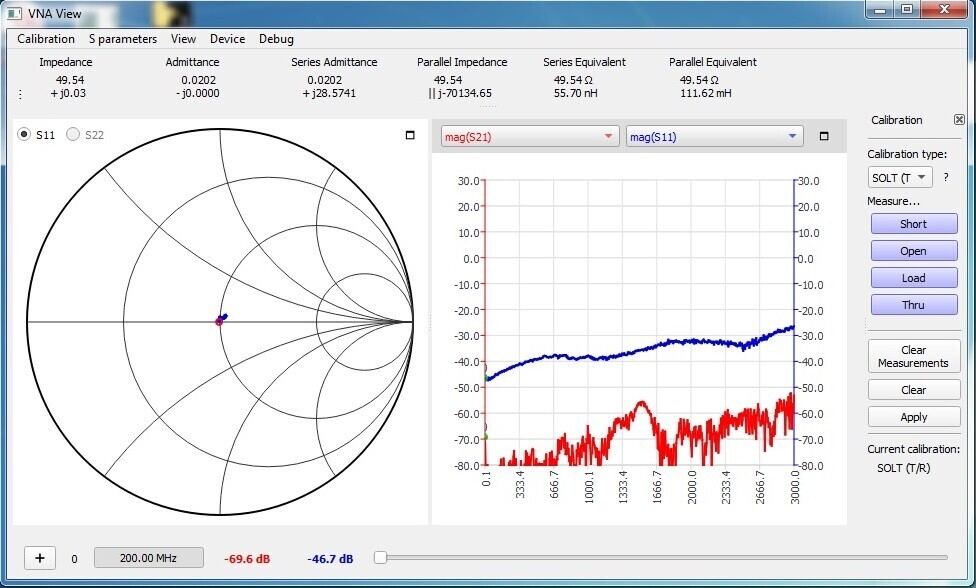Add a new marker with plus button
The width and height of the screenshot is (976, 588).
pyautogui.click(x=40, y=558)
